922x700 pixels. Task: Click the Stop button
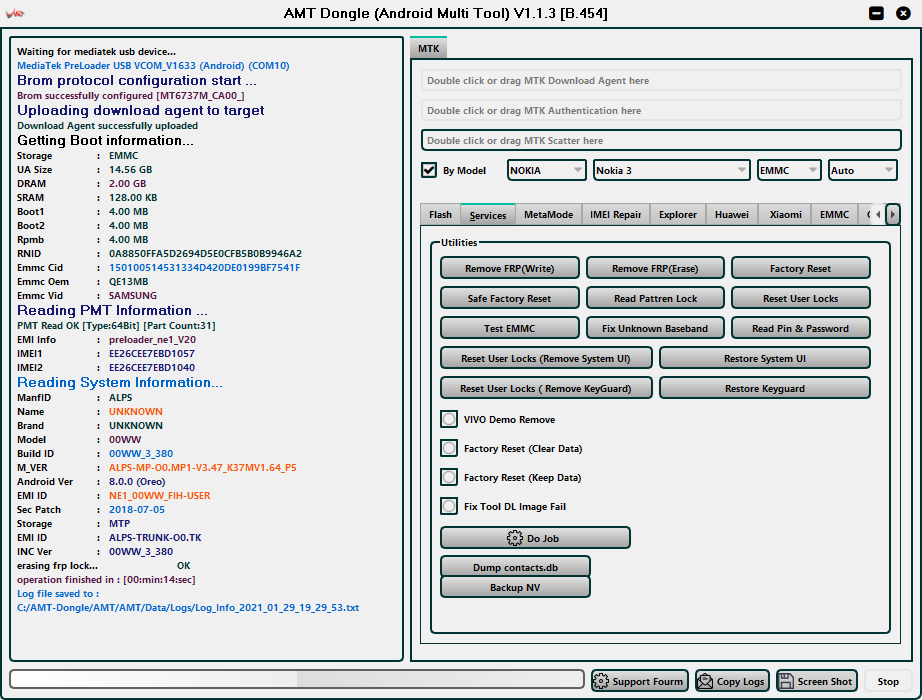pos(888,681)
